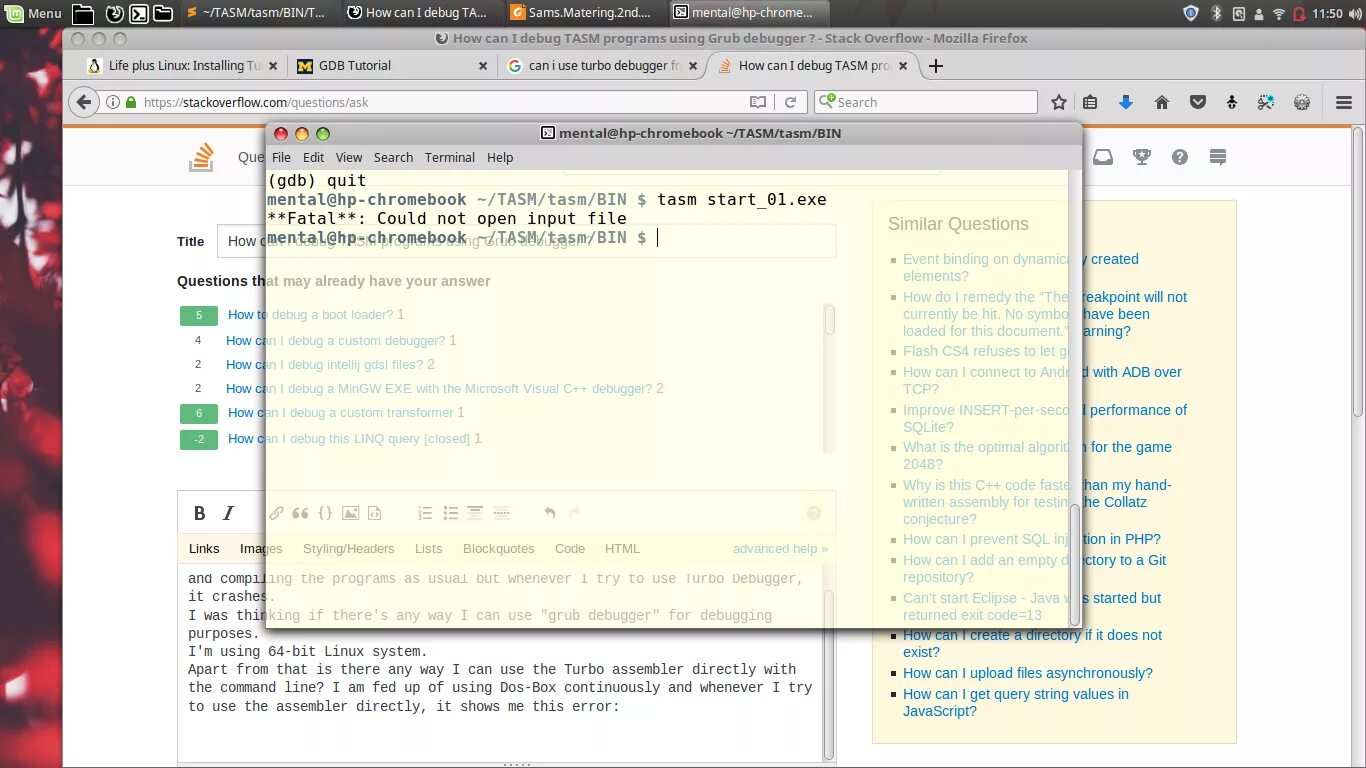Open 'How can I create a directory' link
The width and height of the screenshot is (1366, 768).
pyautogui.click(x=1032, y=643)
